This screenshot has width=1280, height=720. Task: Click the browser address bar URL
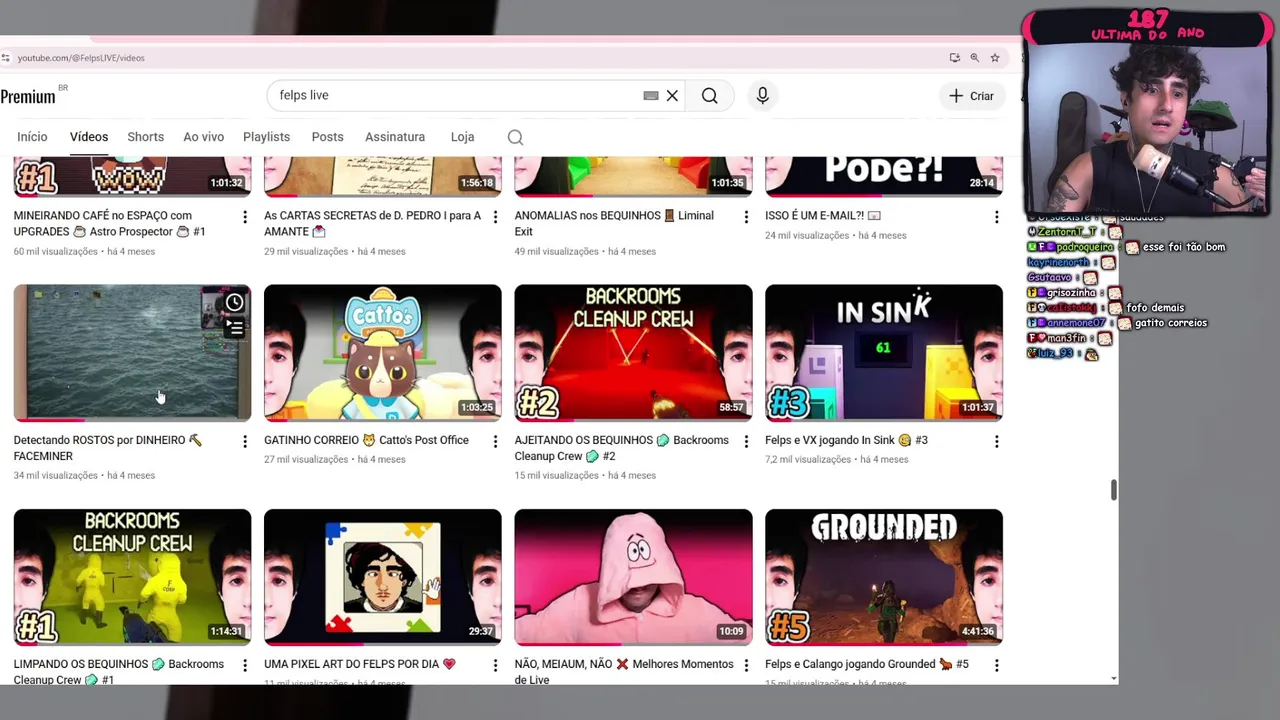(81, 58)
